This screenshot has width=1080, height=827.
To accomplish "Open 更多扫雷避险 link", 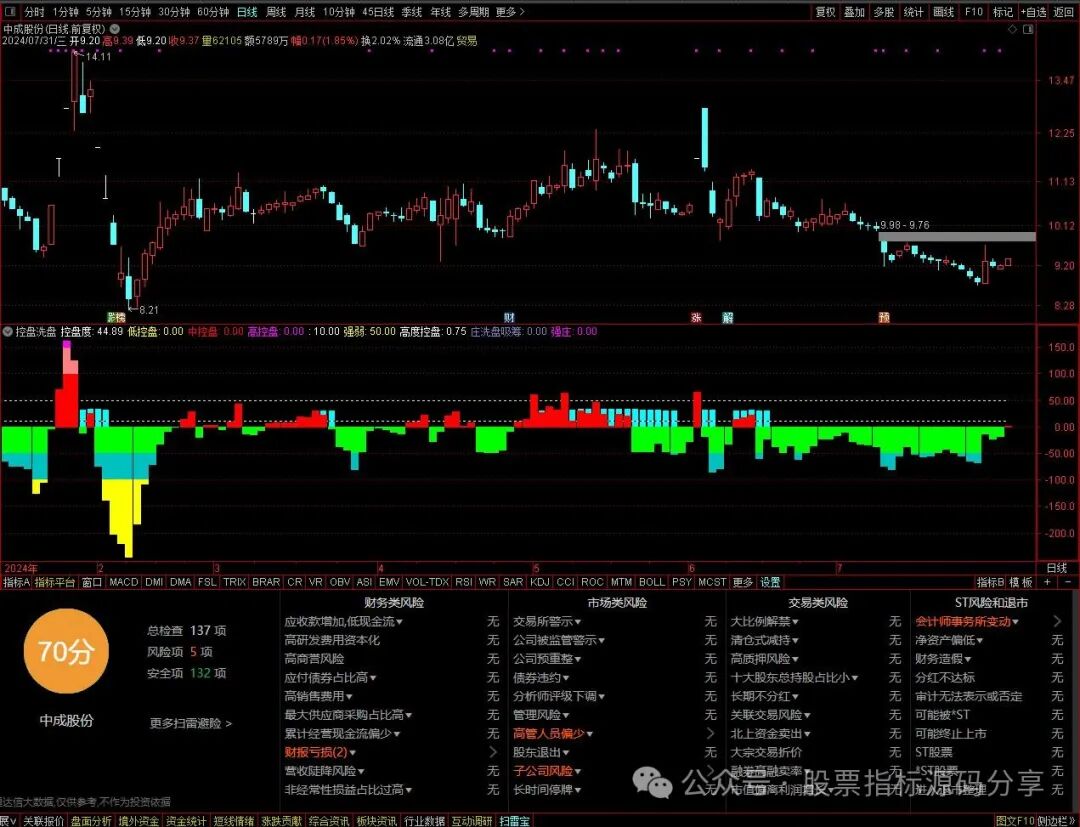I will (x=191, y=723).
